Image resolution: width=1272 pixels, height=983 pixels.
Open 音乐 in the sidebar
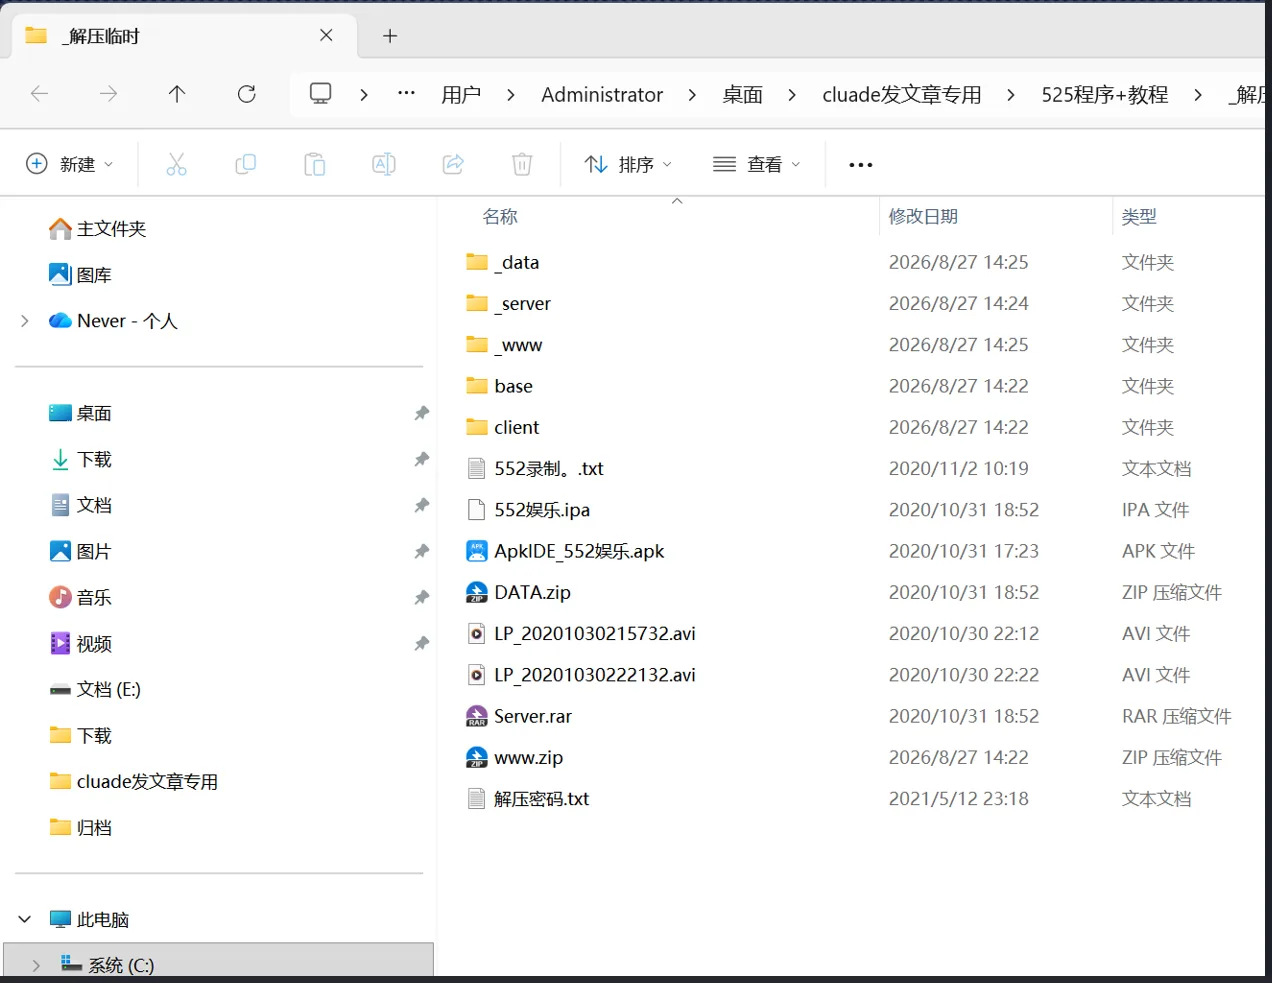[x=80, y=597]
